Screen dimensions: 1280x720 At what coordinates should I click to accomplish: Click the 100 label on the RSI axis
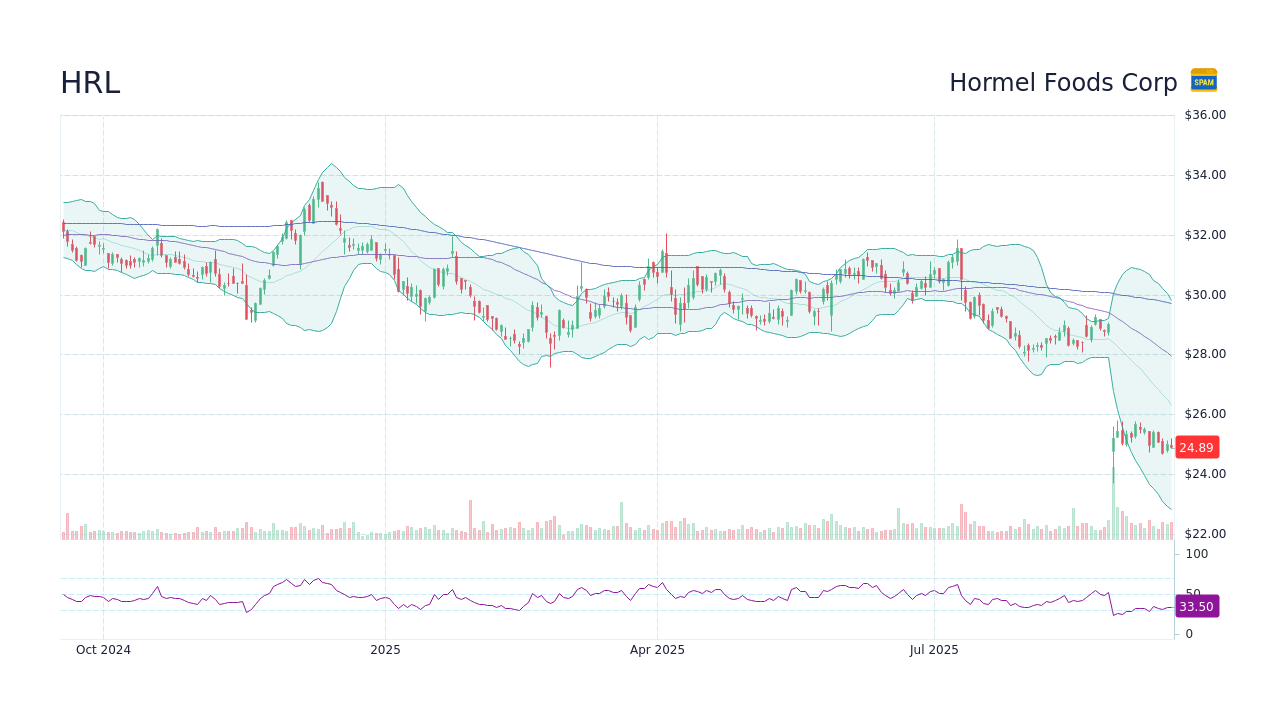click(1196, 554)
